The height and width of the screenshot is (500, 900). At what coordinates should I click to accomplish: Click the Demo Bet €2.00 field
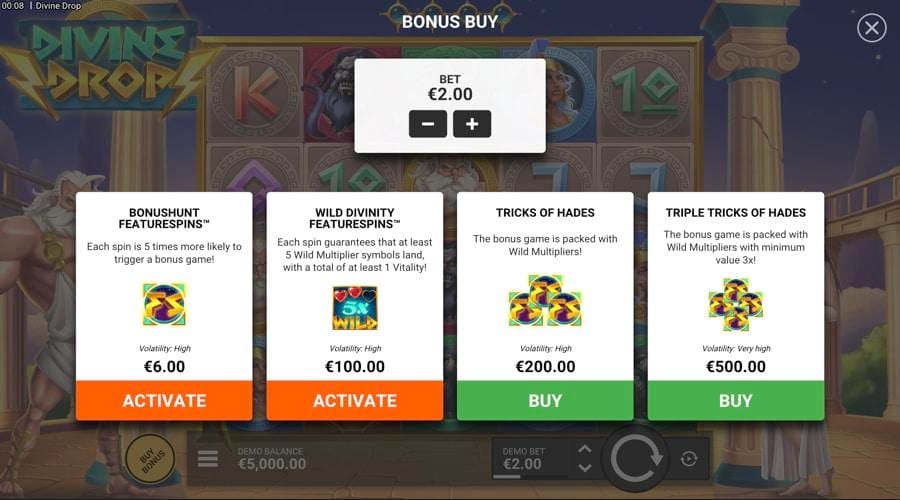point(530,459)
